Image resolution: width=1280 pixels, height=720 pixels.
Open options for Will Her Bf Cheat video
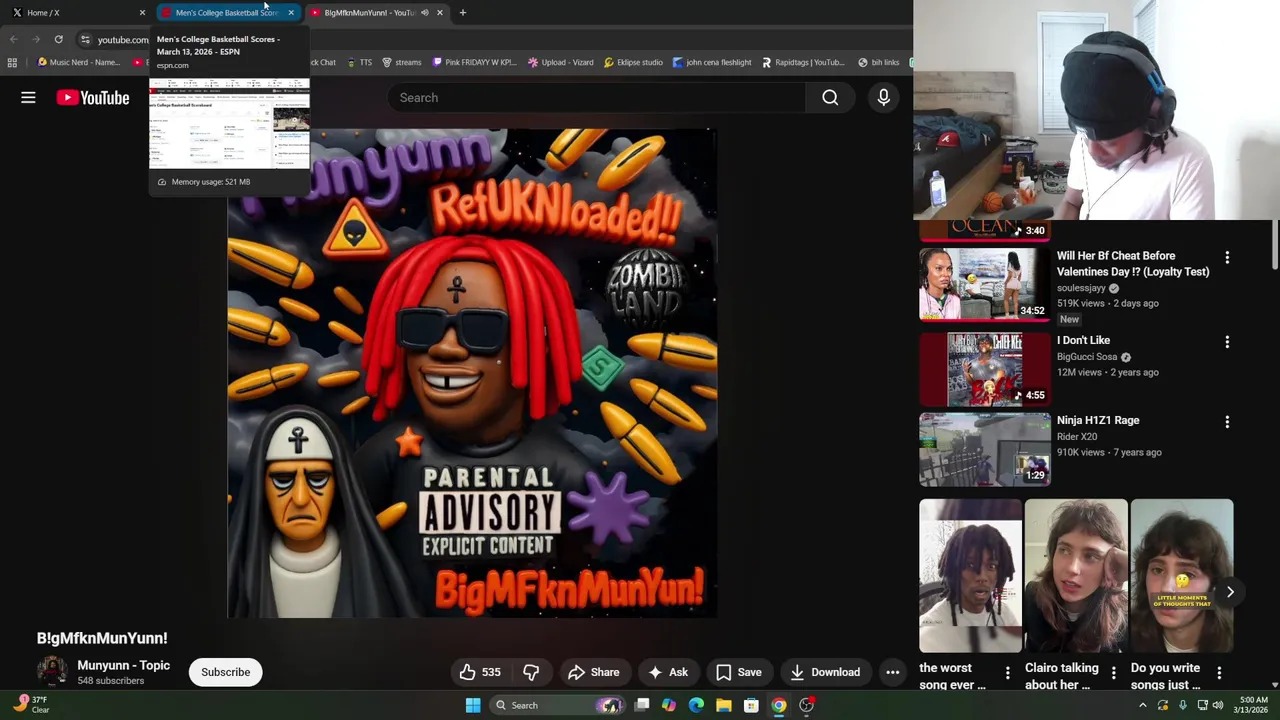click(x=1227, y=257)
